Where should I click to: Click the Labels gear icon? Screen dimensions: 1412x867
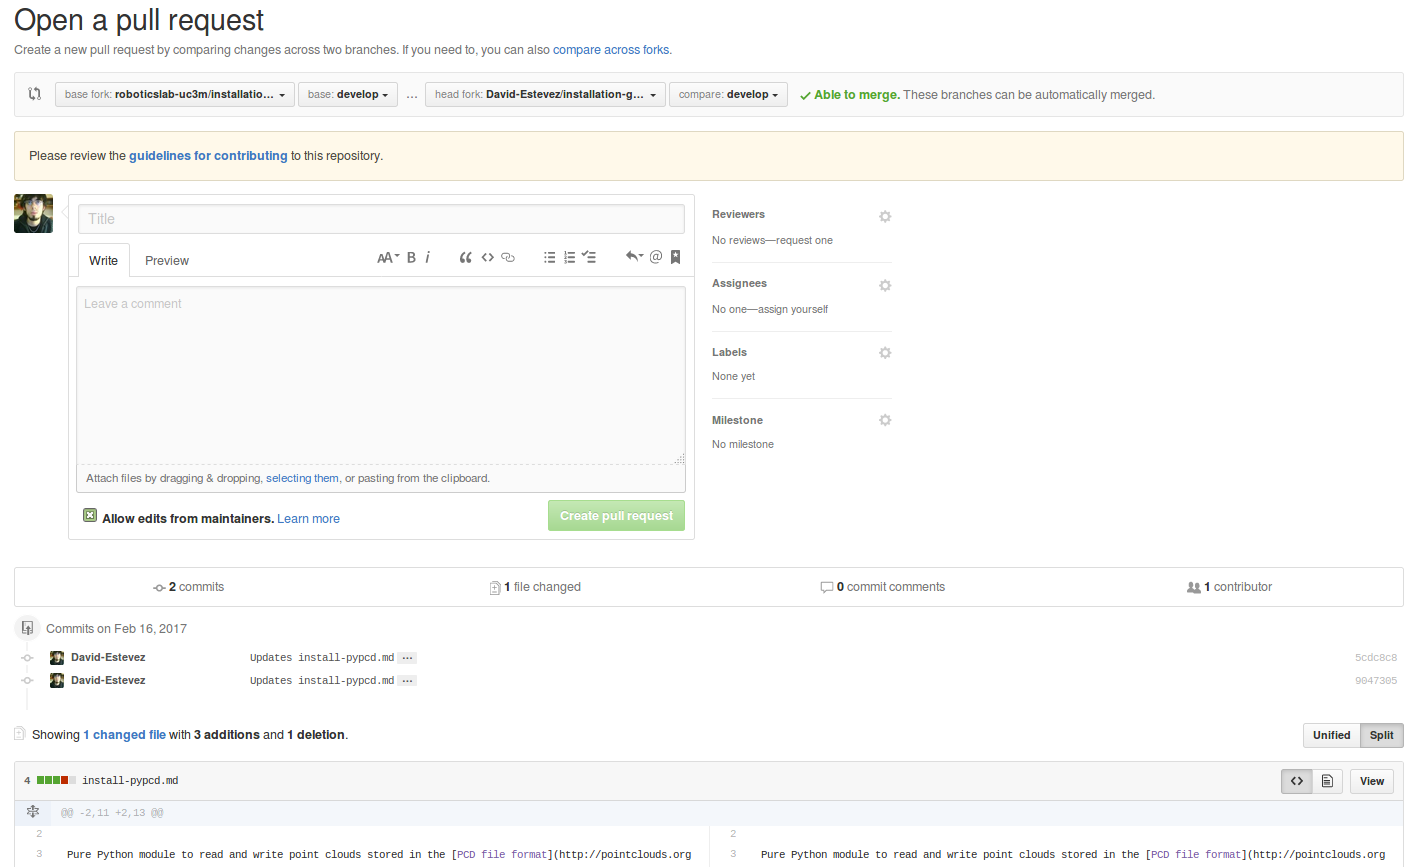[x=884, y=353]
